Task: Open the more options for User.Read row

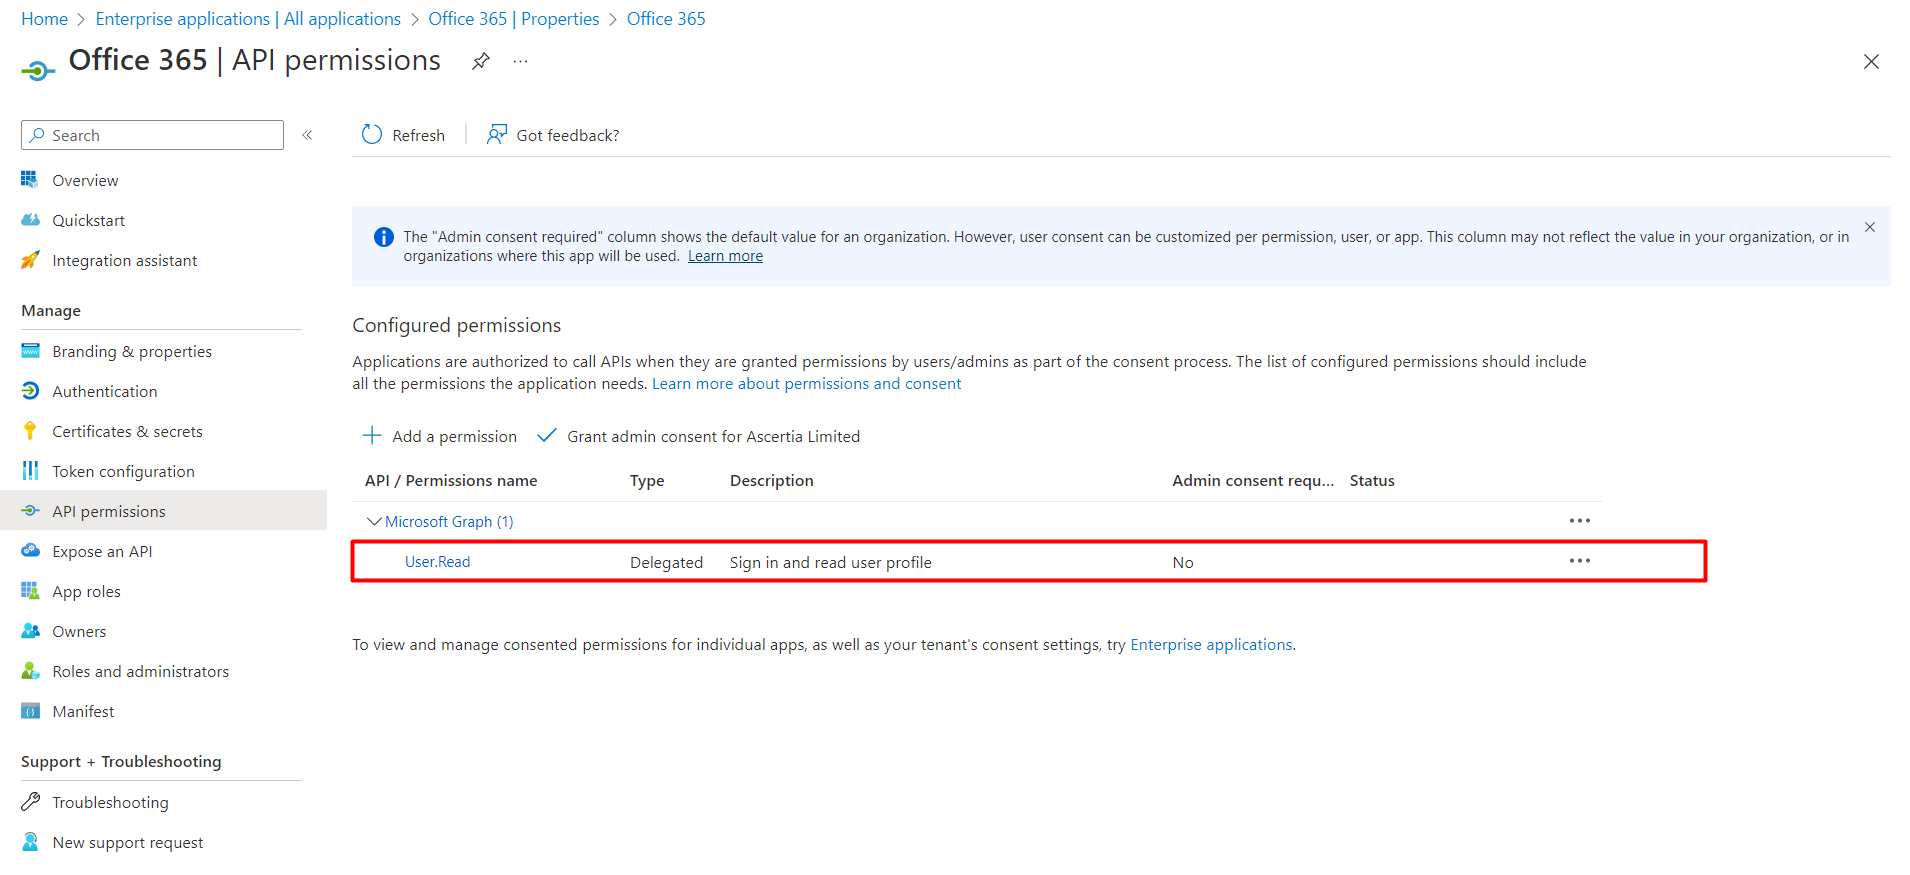Action: [1580, 561]
